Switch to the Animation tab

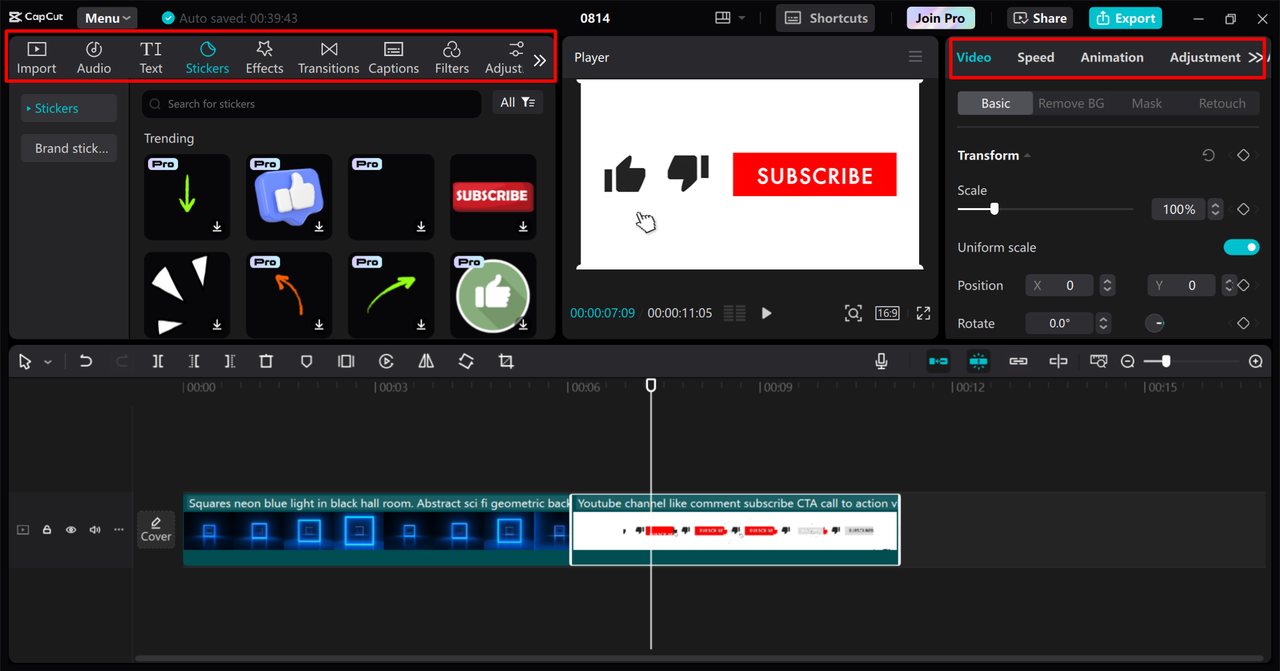point(1112,57)
